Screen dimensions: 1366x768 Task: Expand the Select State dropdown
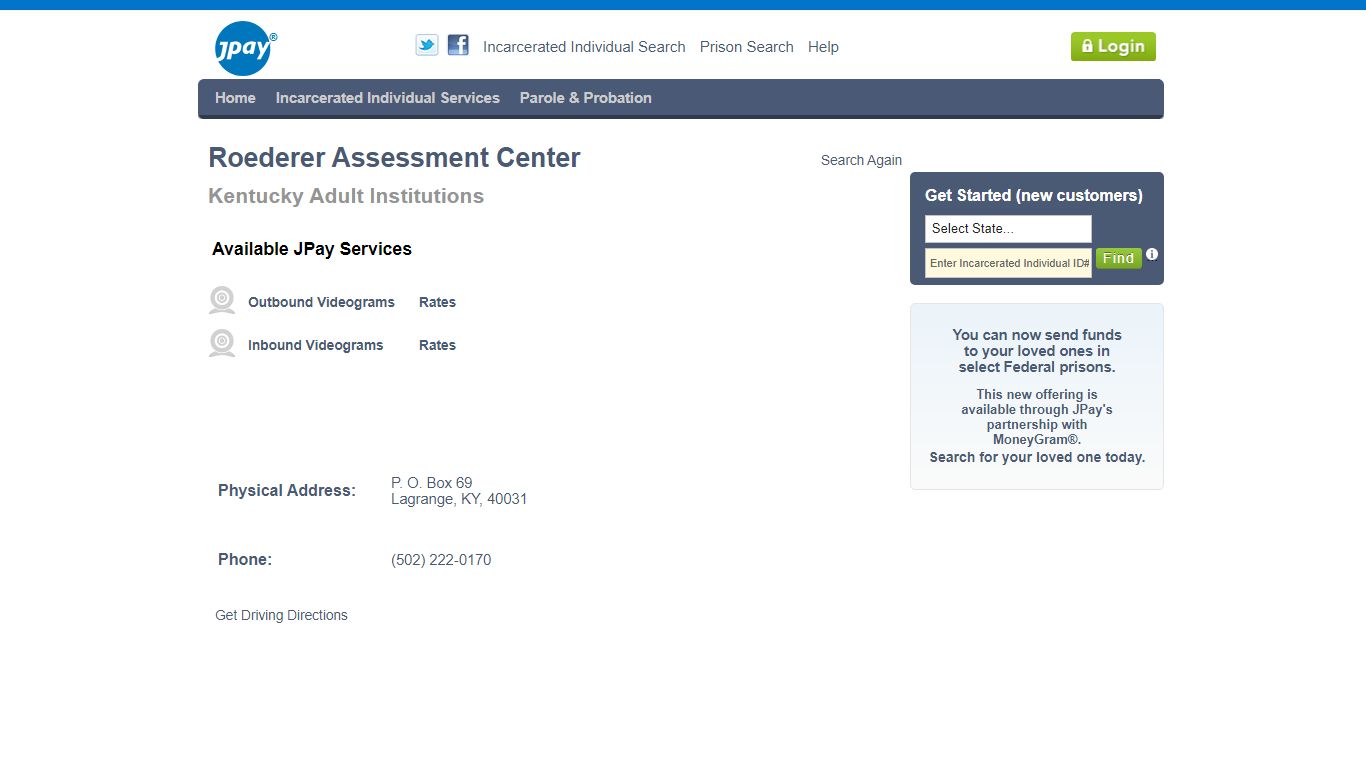[1008, 229]
